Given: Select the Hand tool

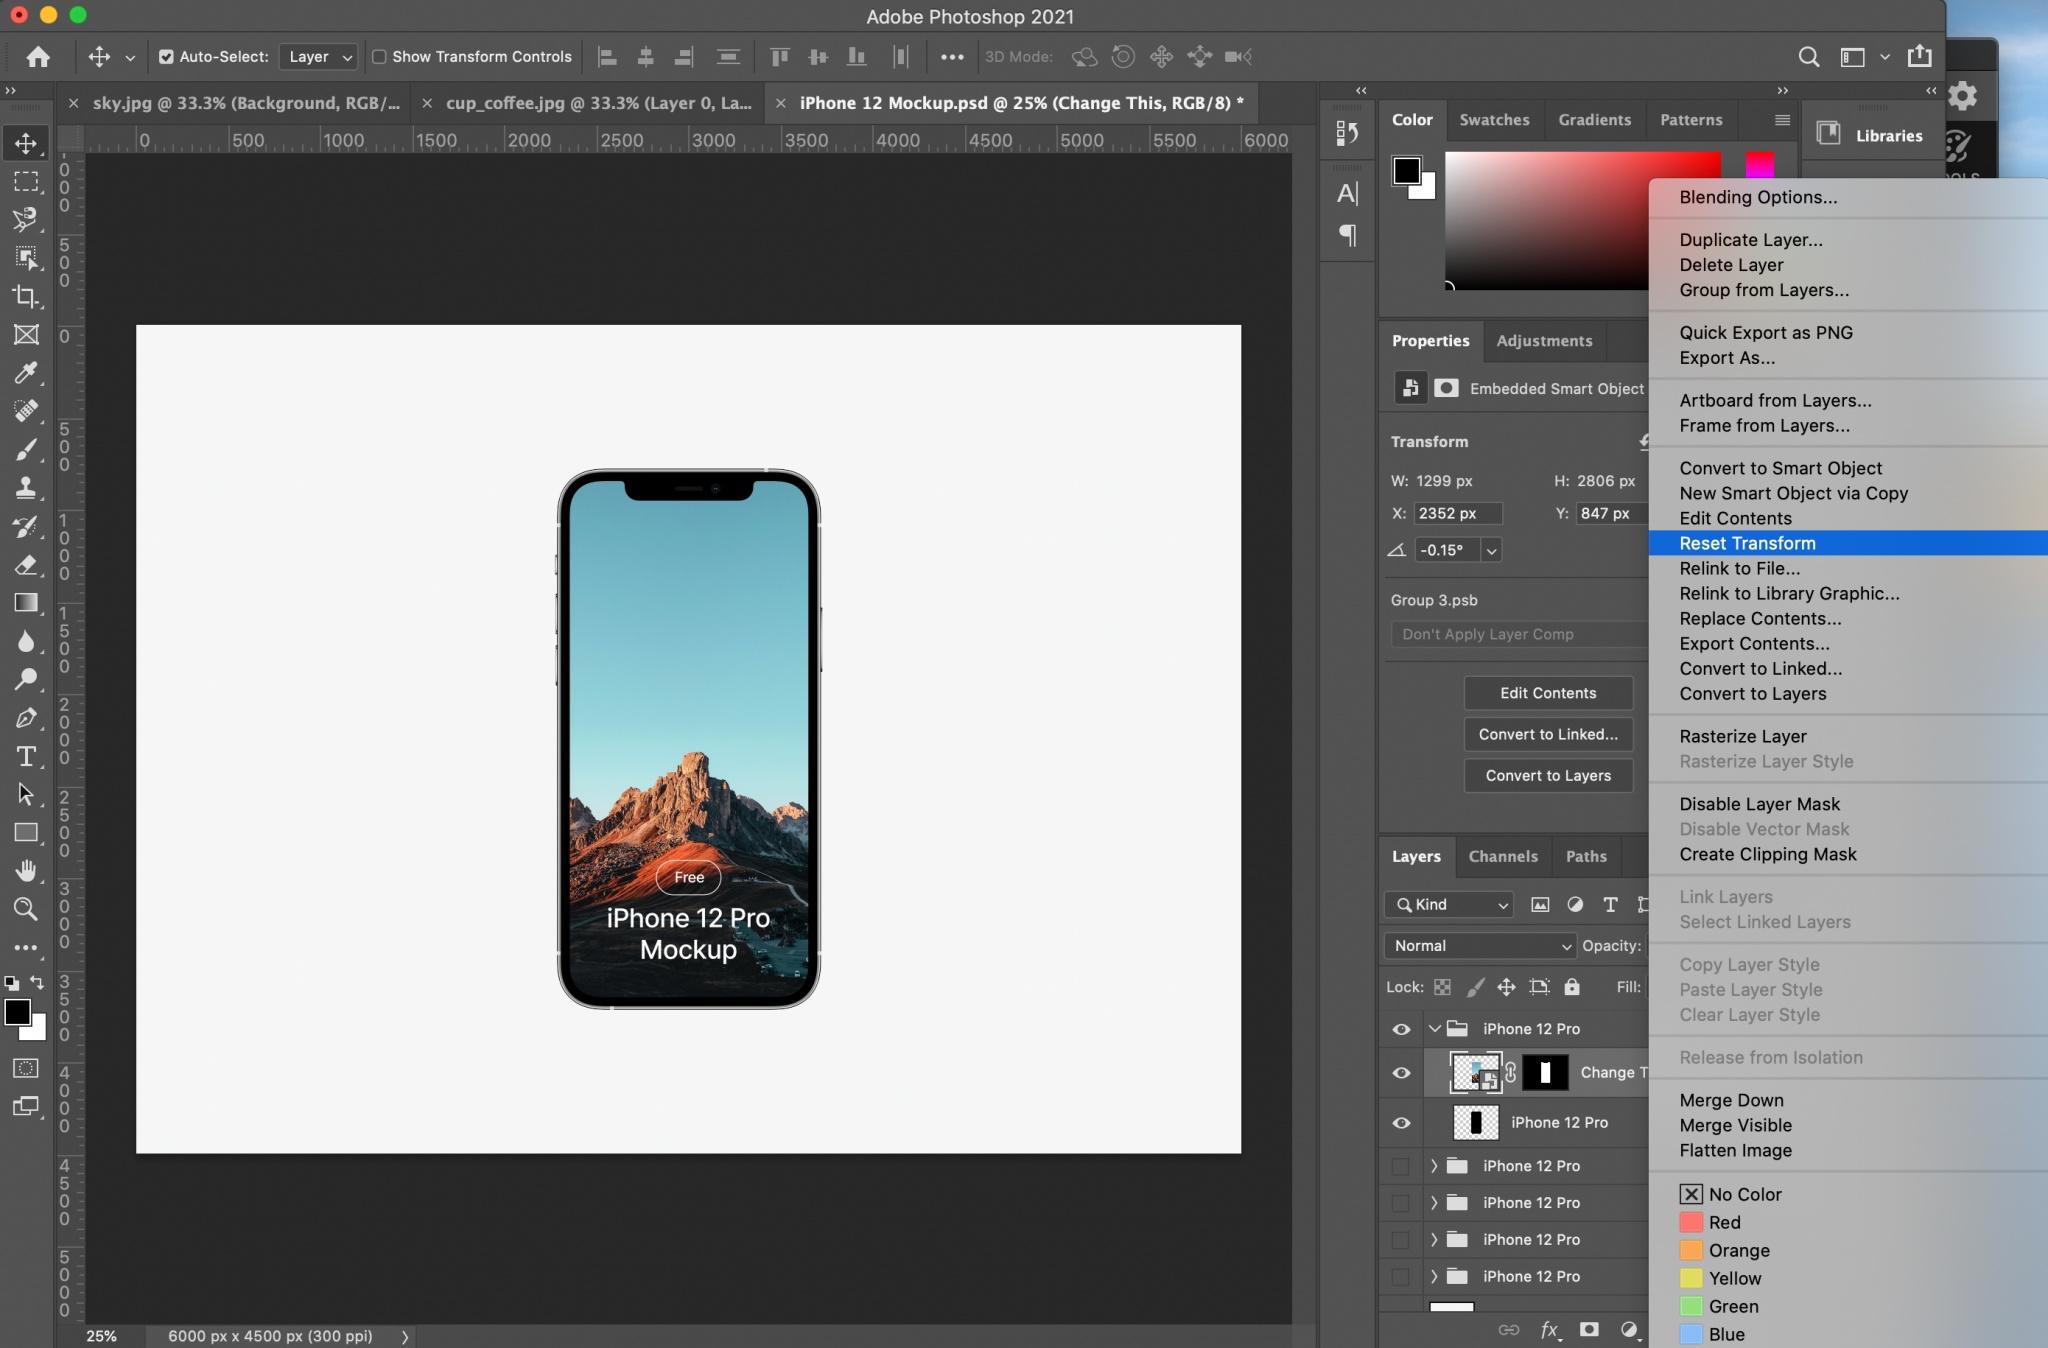Looking at the screenshot, I should pos(26,871).
